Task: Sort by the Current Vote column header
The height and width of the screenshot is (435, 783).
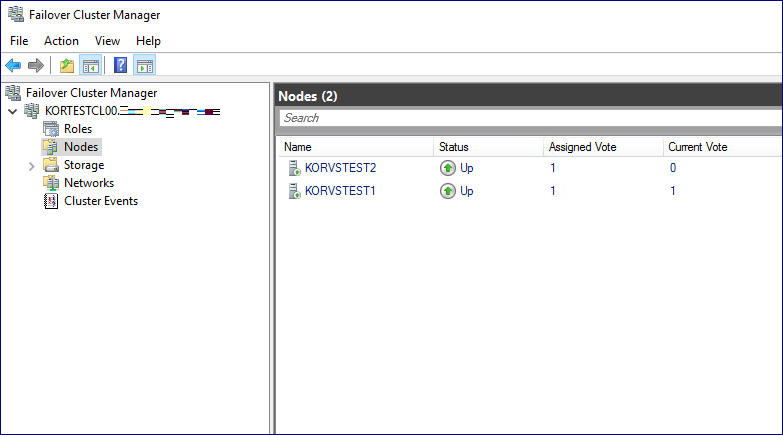Action: pyautogui.click(x=723, y=147)
